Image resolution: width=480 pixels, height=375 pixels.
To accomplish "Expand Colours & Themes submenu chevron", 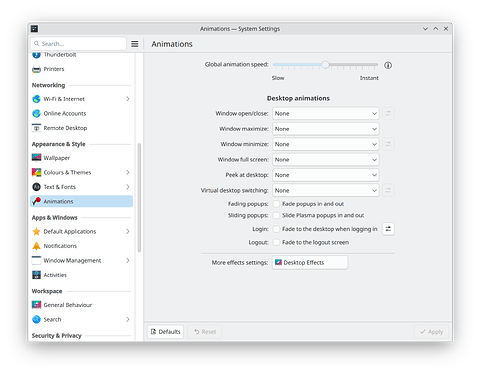I will click(128, 172).
